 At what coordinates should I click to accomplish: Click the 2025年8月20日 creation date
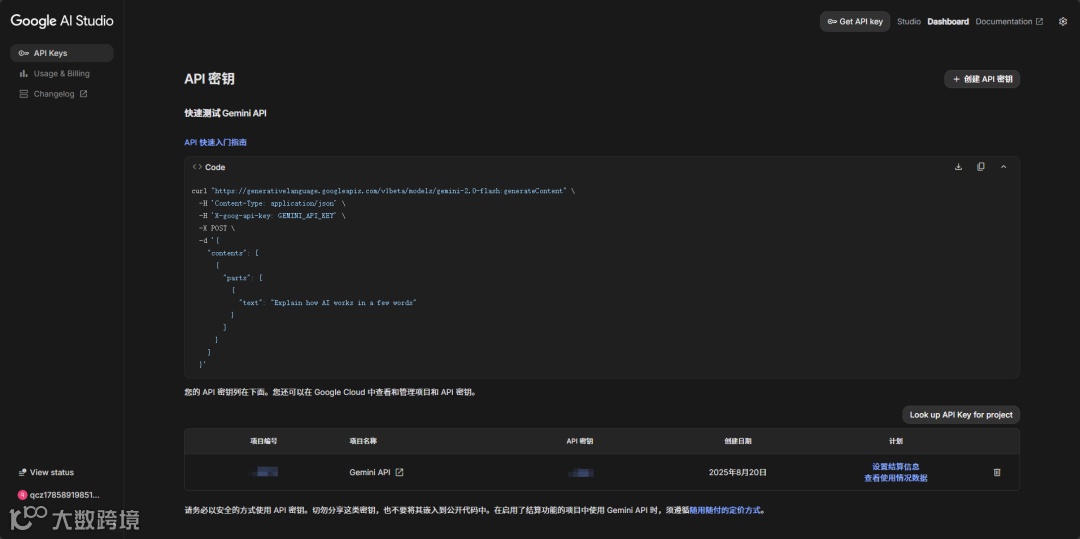738,472
